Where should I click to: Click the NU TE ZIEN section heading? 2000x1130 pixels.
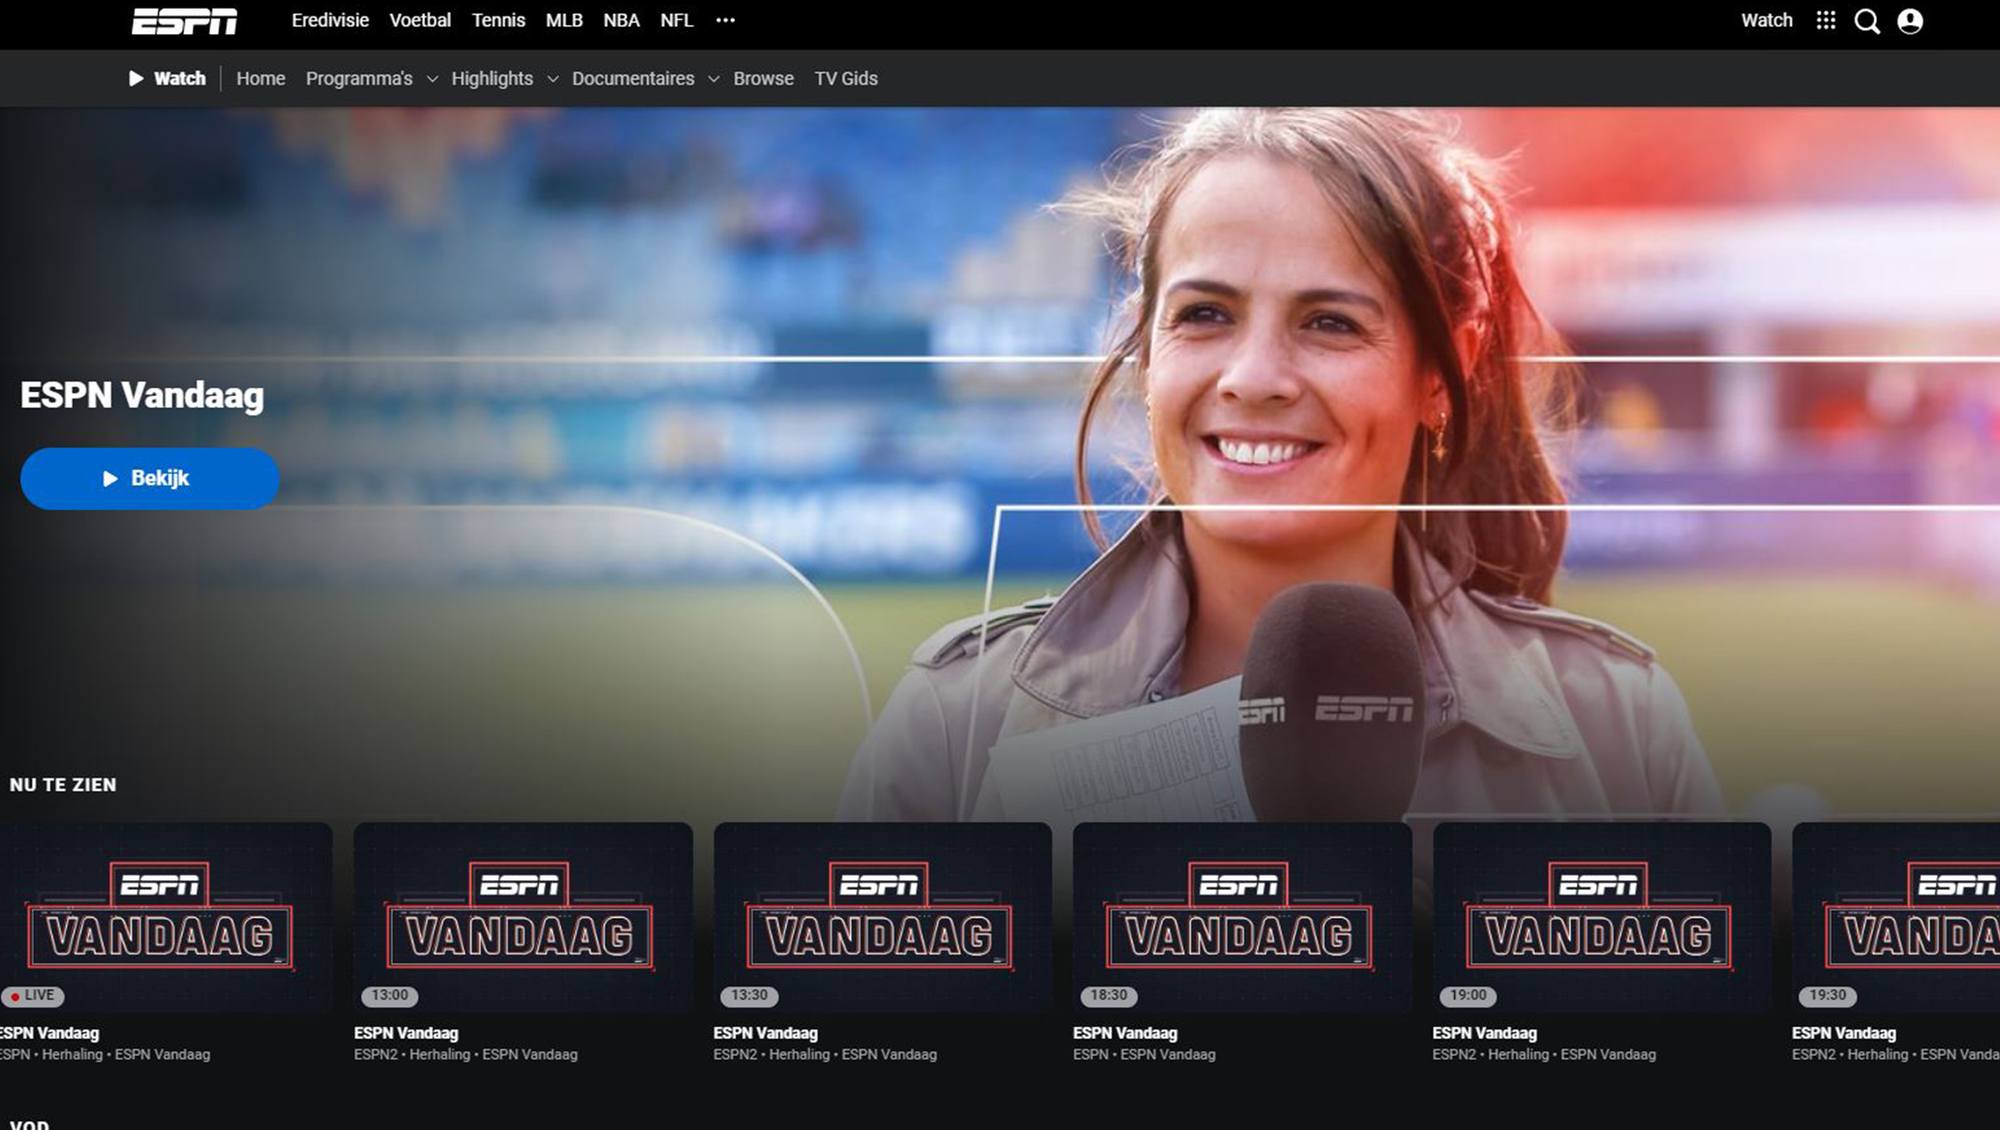(x=63, y=785)
